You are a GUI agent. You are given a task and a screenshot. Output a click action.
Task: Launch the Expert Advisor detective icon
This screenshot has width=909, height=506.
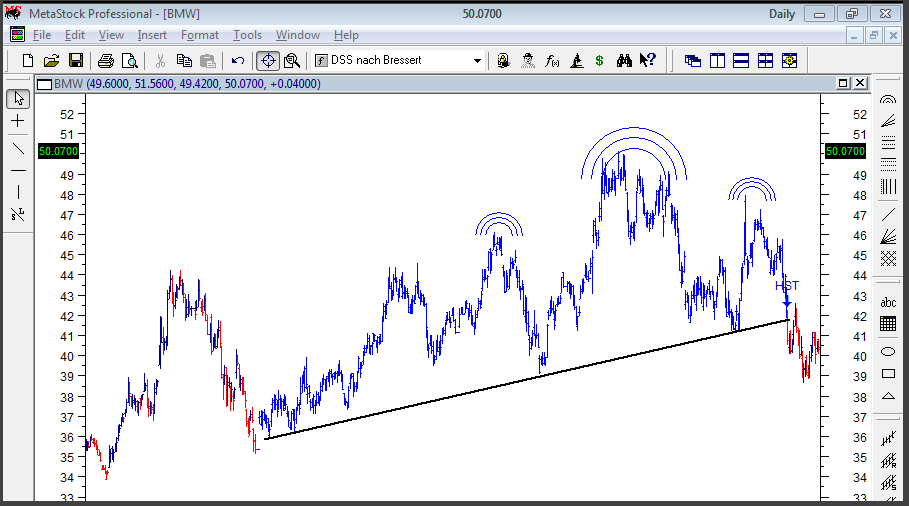click(528, 60)
